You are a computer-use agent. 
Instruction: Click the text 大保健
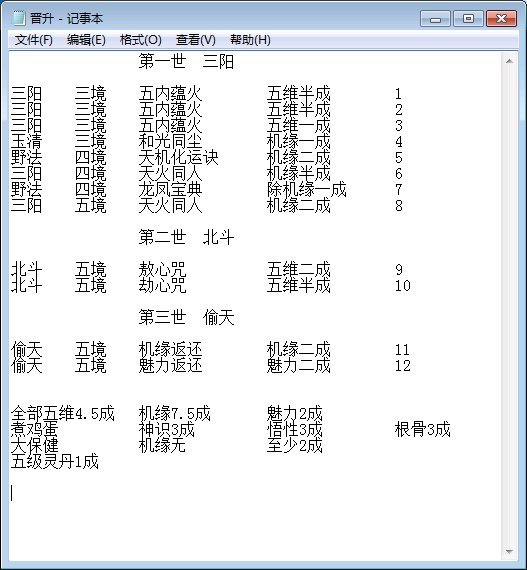pyautogui.click(x=35, y=445)
